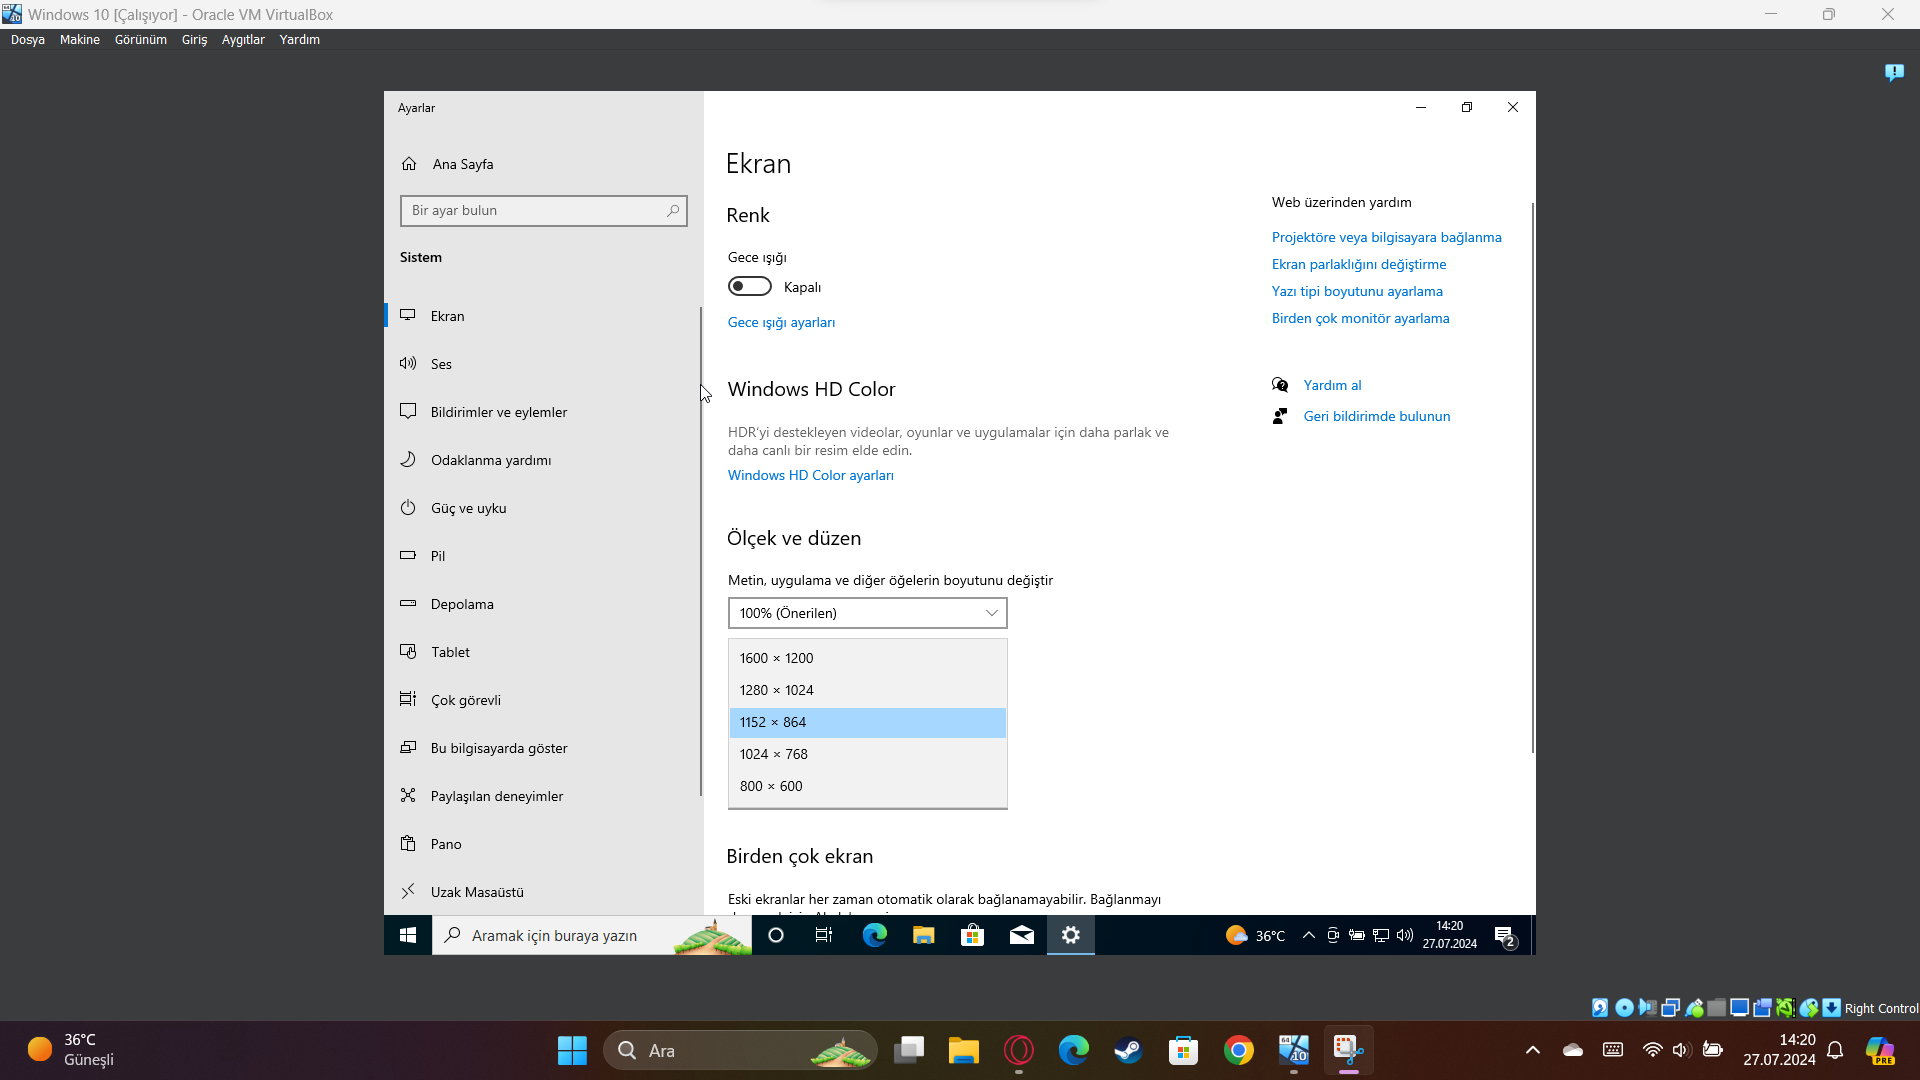
Task: Open the scale percentage dropdown
Action: click(x=867, y=613)
